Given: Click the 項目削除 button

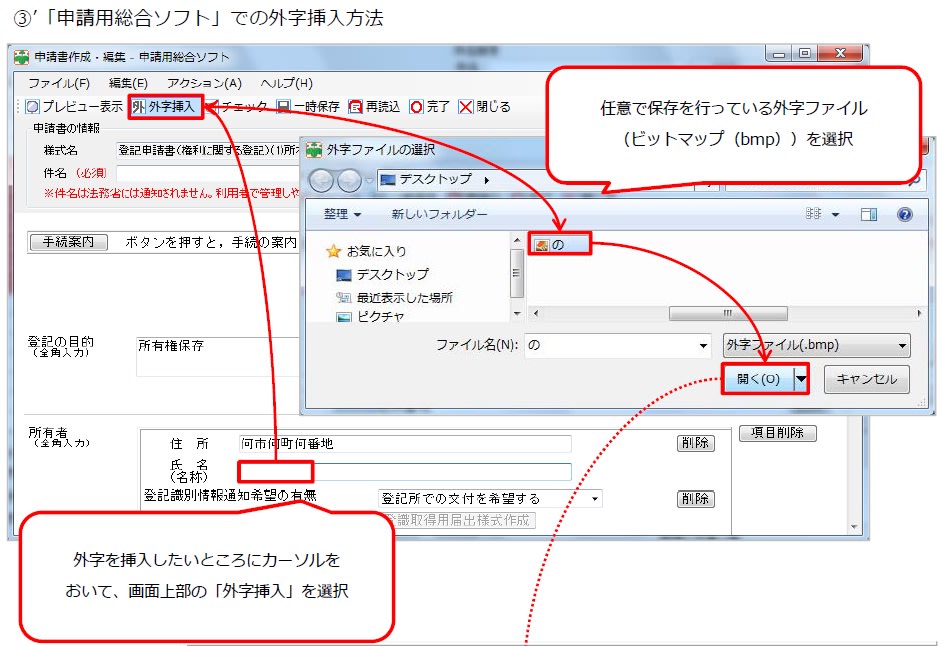Looking at the screenshot, I should point(778,433).
